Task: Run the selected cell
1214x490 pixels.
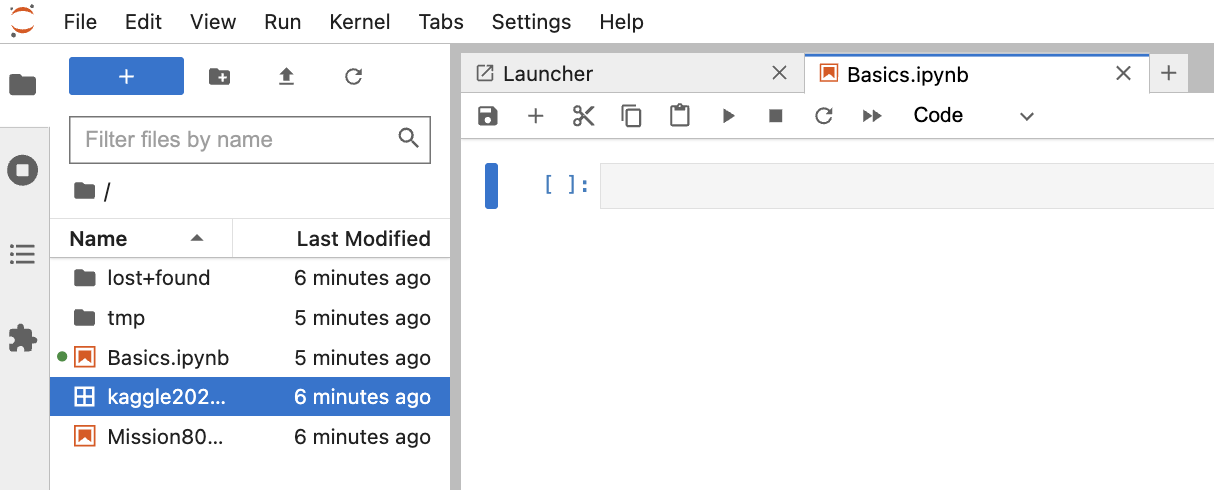Action: pos(728,116)
